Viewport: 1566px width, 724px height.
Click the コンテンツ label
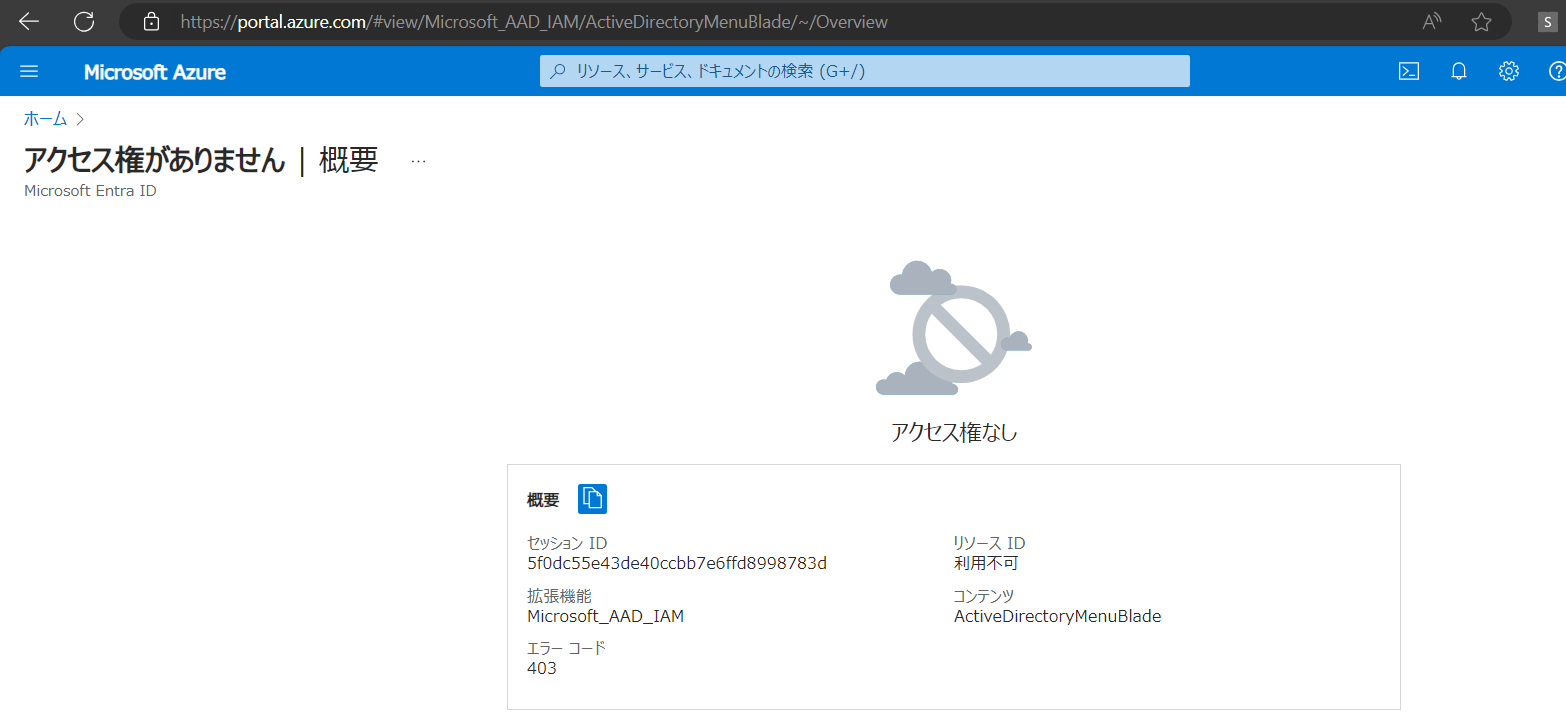click(x=984, y=596)
